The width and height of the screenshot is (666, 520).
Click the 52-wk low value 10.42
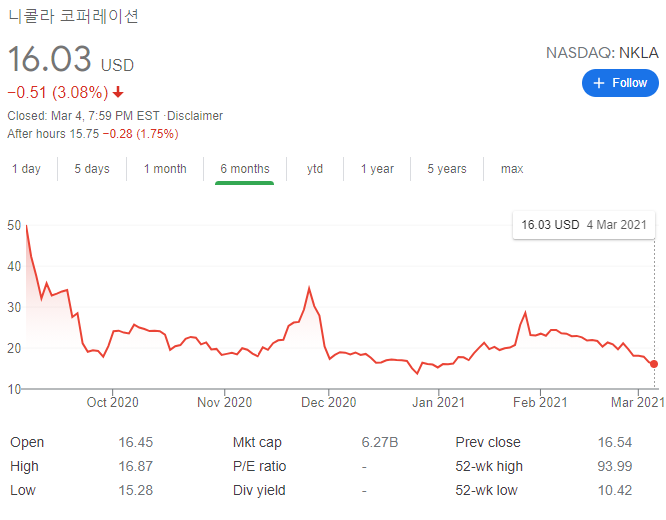(x=615, y=490)
